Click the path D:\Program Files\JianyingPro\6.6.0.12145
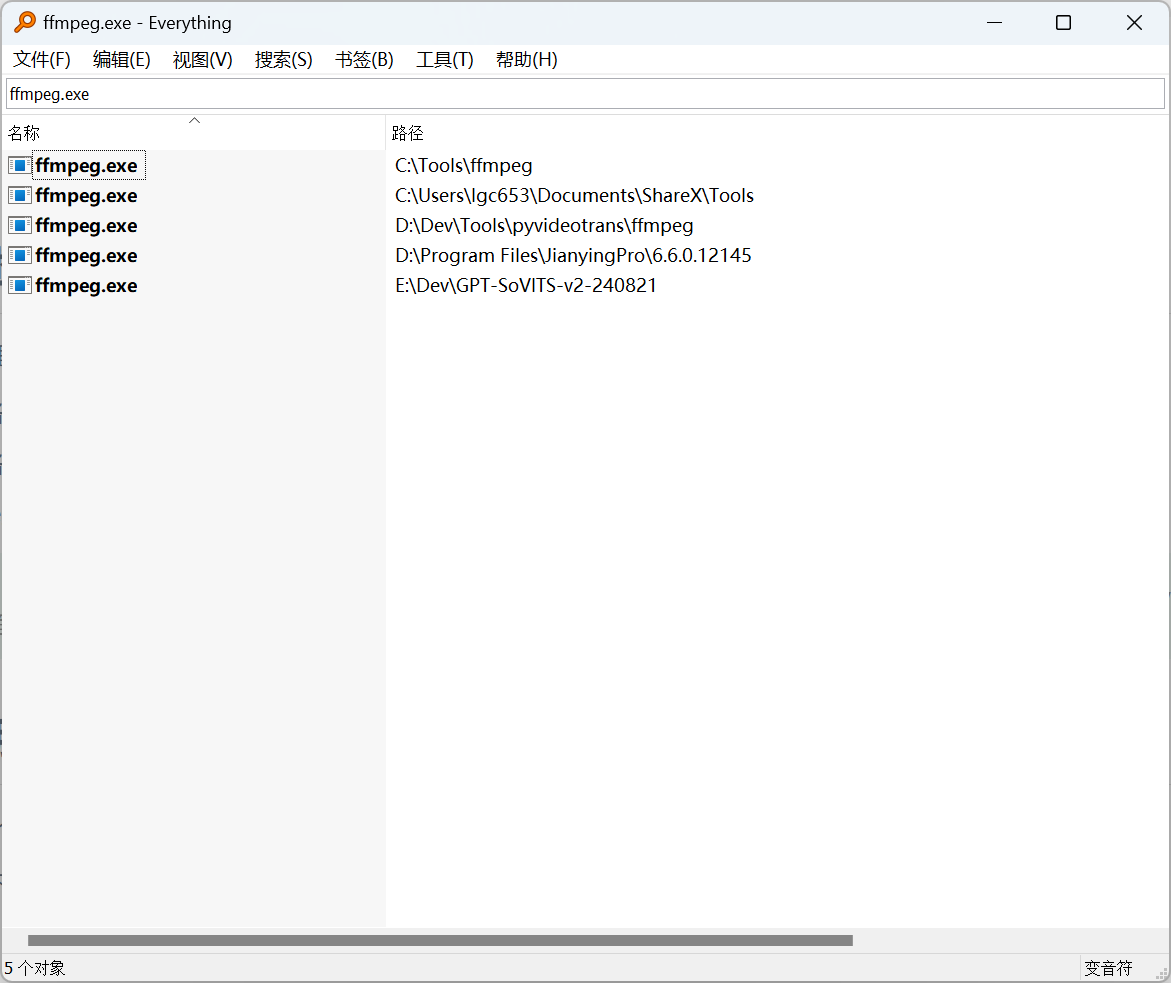This screenshot has width=1171, height=983. click(x=573, y=255)
